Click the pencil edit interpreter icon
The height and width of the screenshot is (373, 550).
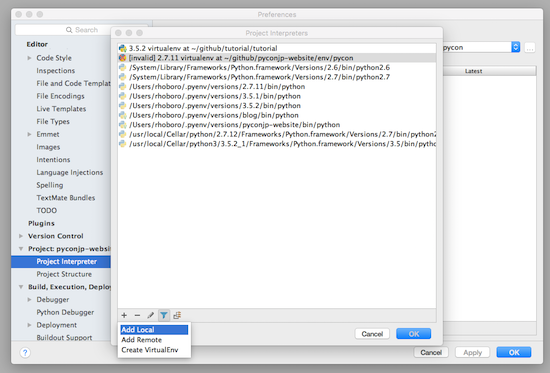click(150, 315)
